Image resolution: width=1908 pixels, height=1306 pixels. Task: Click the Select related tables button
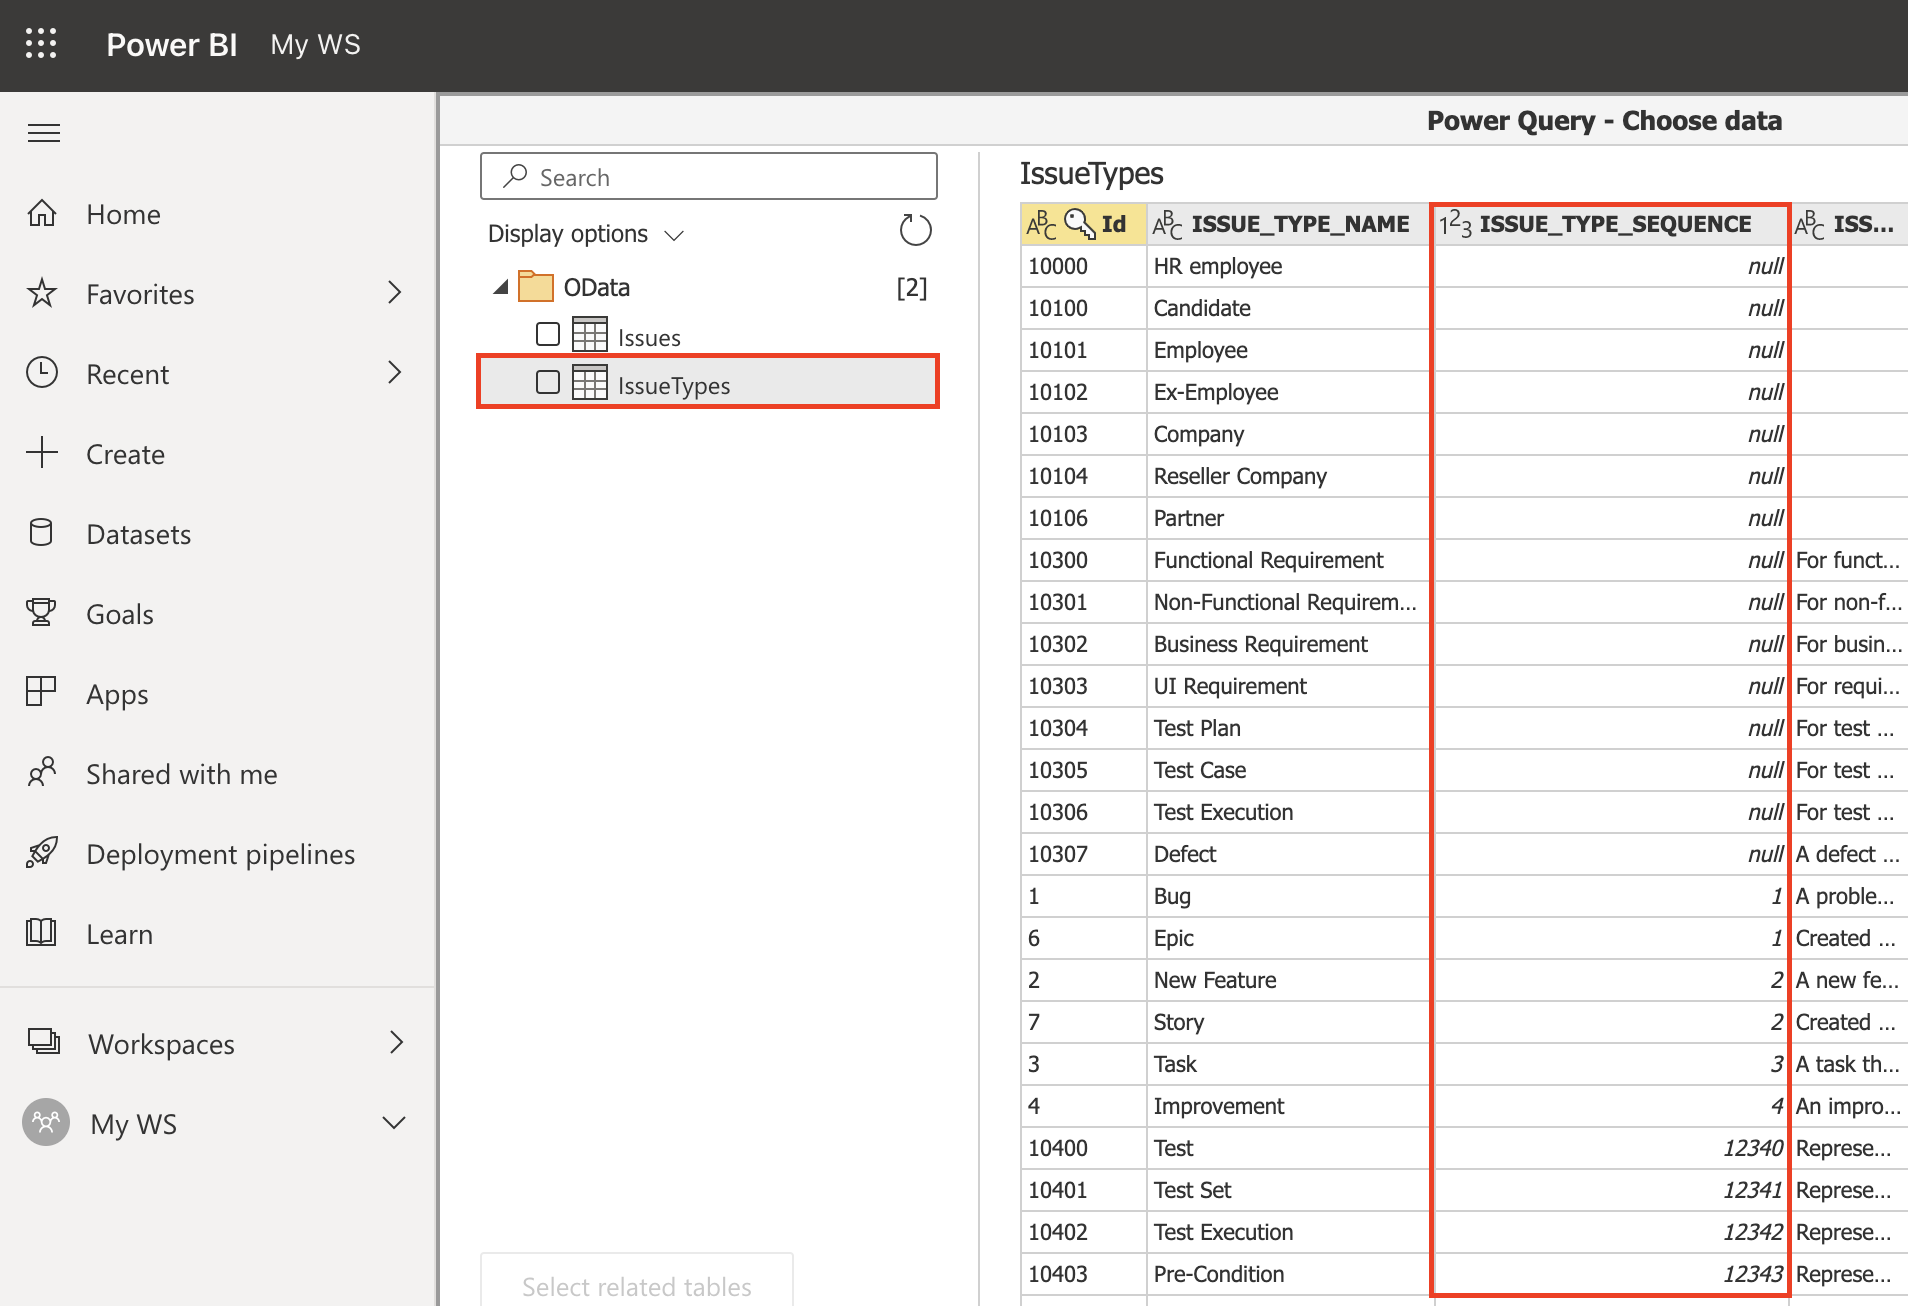tap(637, 1285)
